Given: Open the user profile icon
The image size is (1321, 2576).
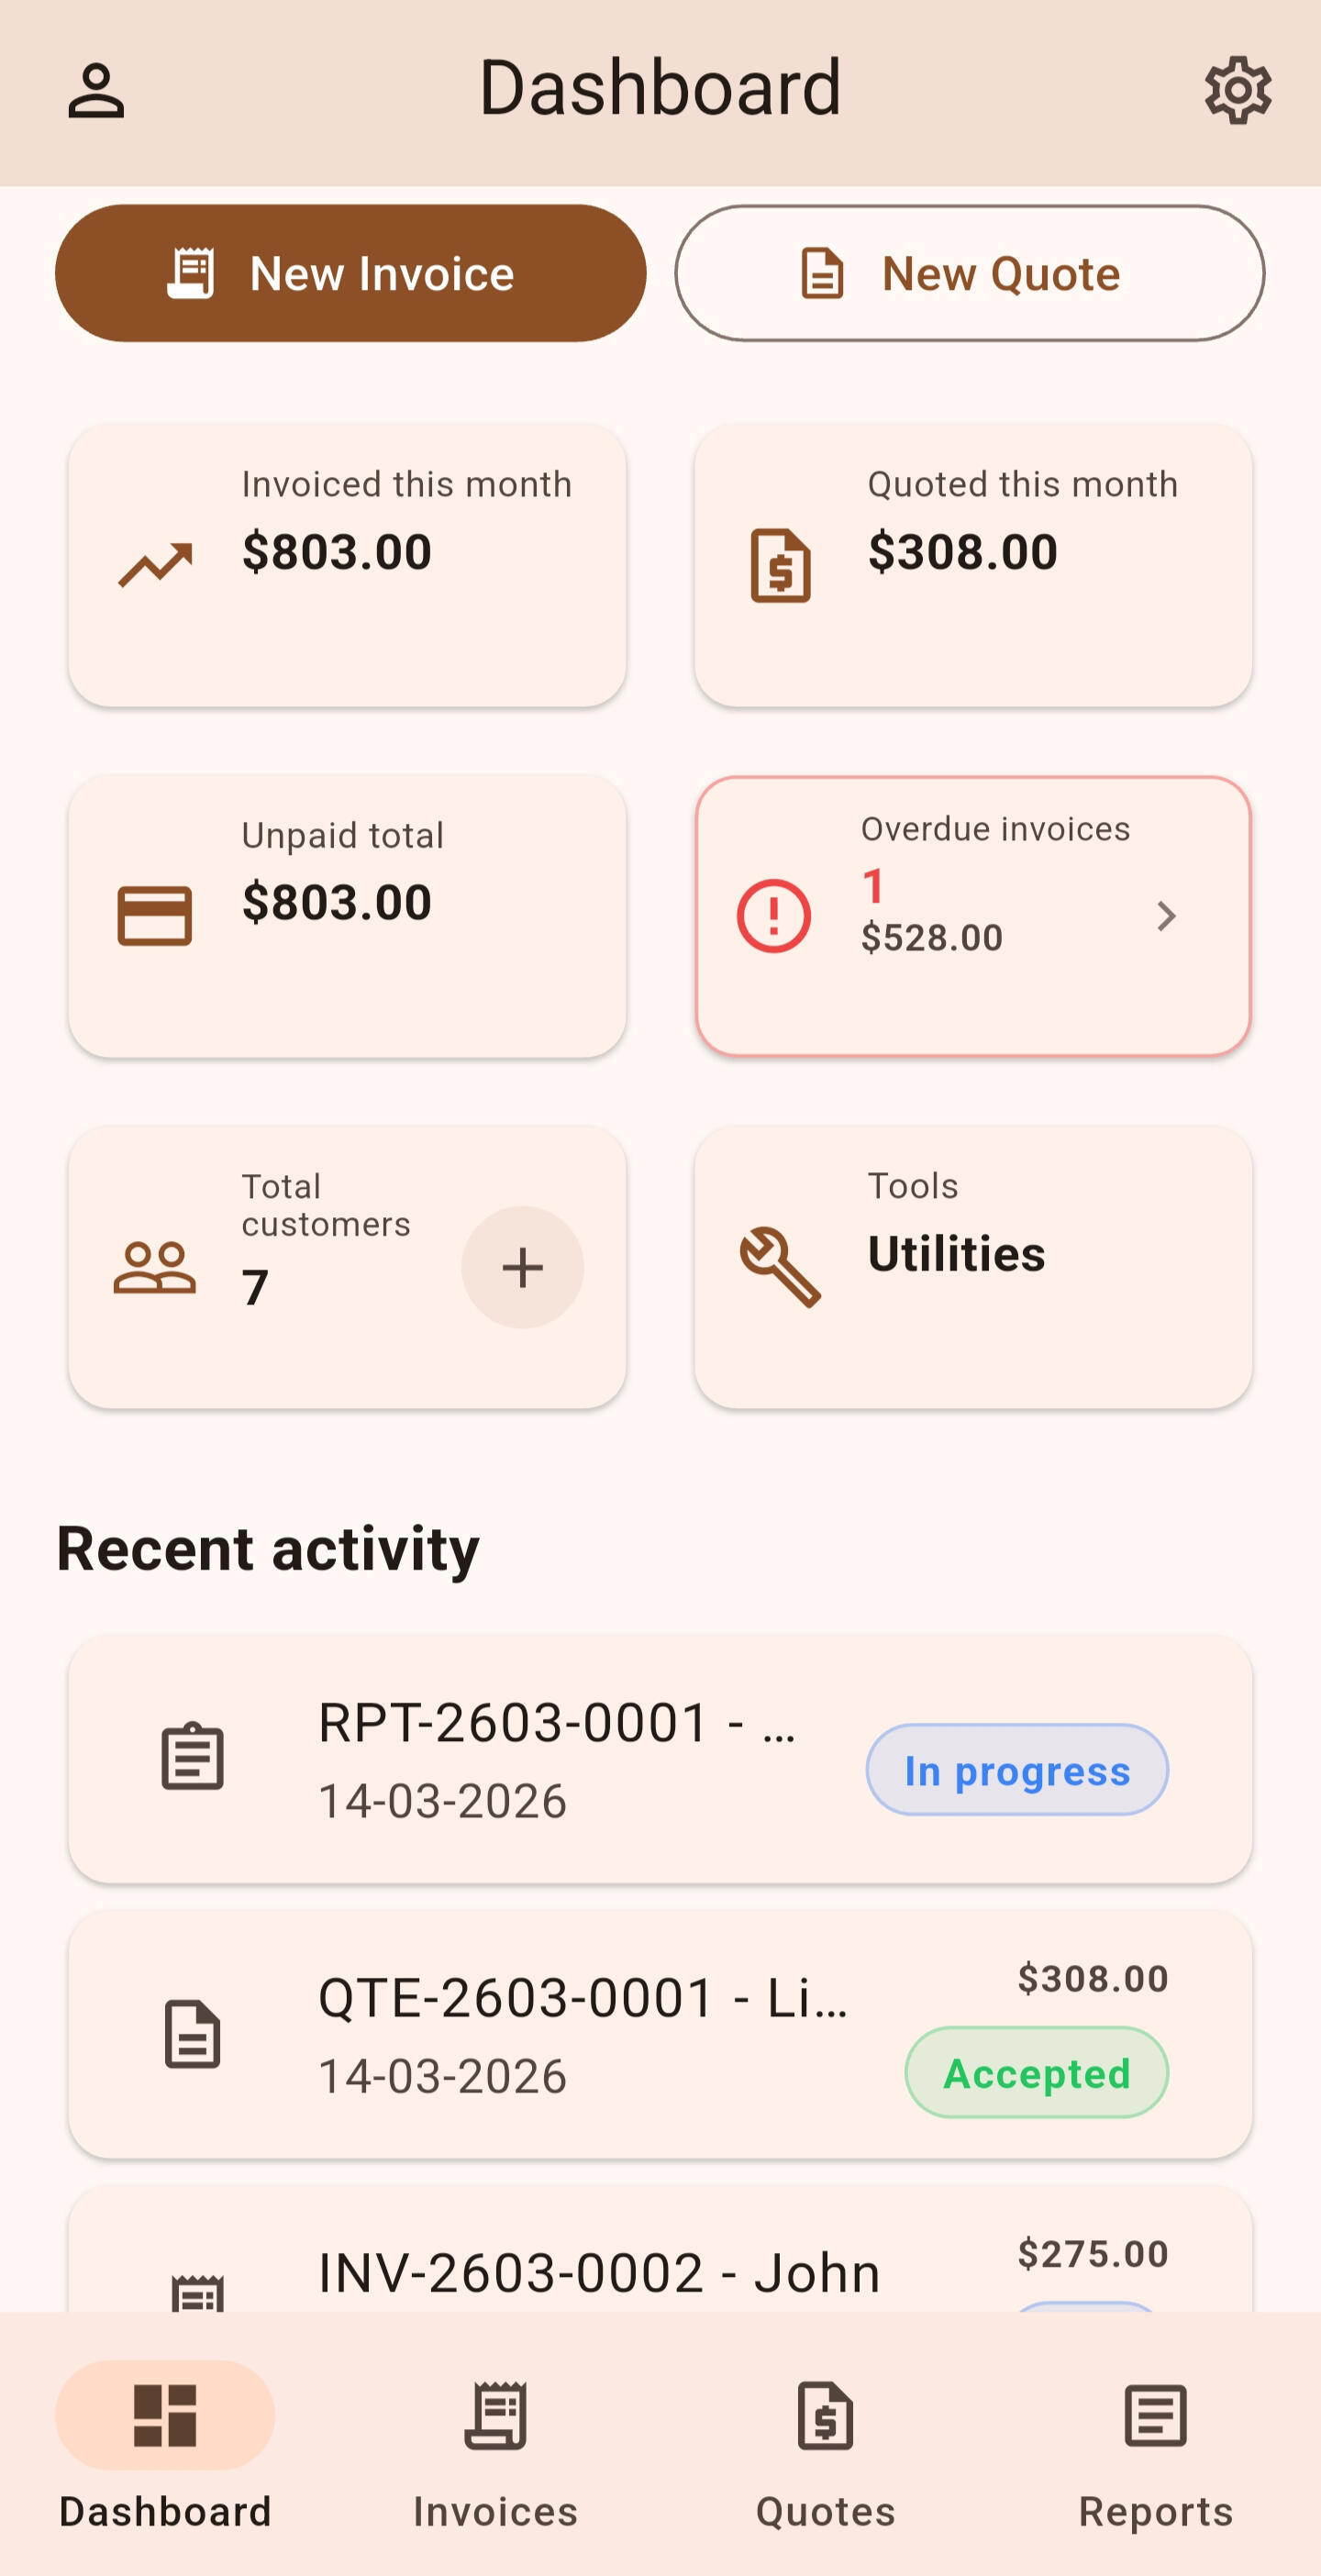Looking at the screenshot, I should 96,91.
